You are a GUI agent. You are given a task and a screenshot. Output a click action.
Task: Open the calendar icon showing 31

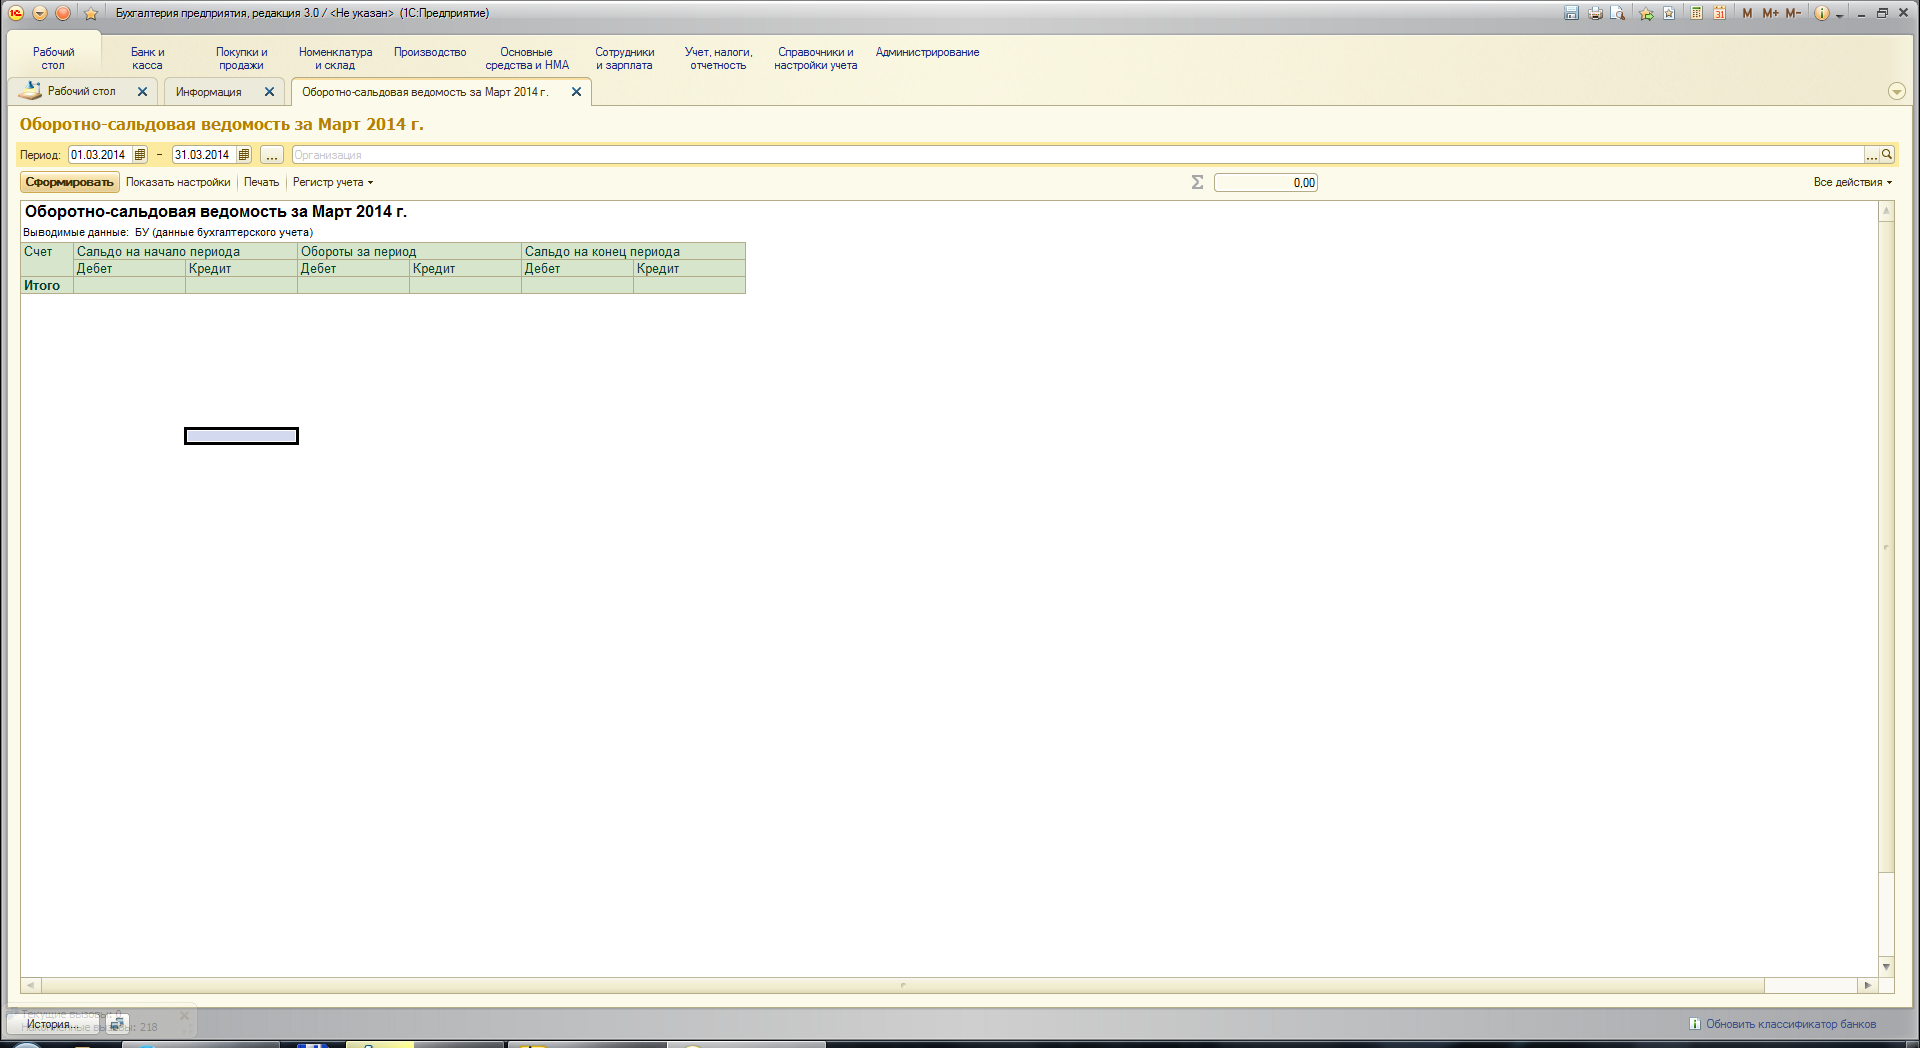point(1720,13)
